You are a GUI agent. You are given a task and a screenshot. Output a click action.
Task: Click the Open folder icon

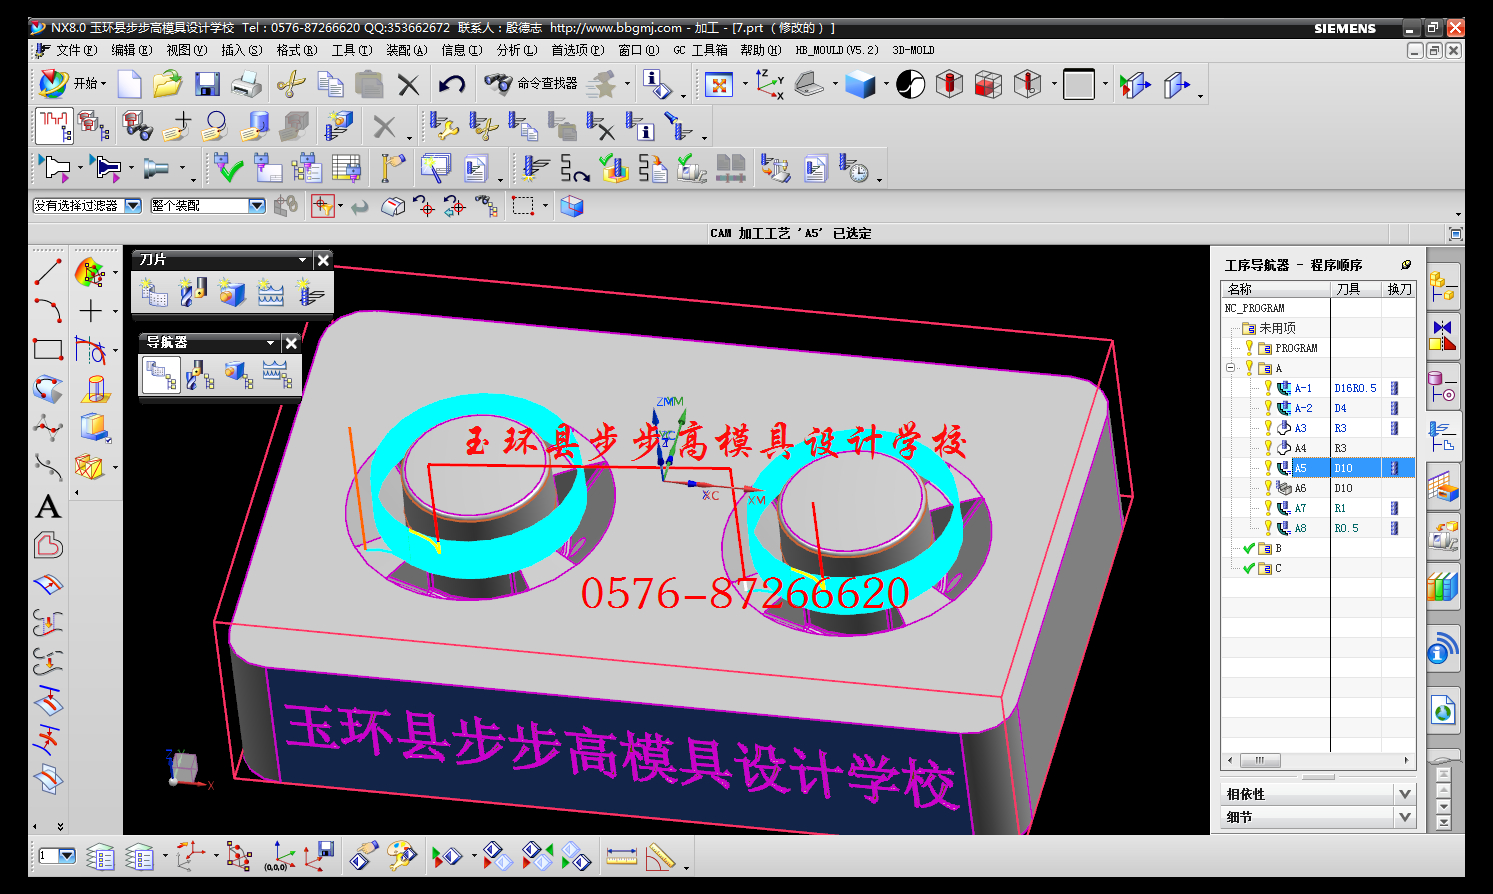click(168, 84)
